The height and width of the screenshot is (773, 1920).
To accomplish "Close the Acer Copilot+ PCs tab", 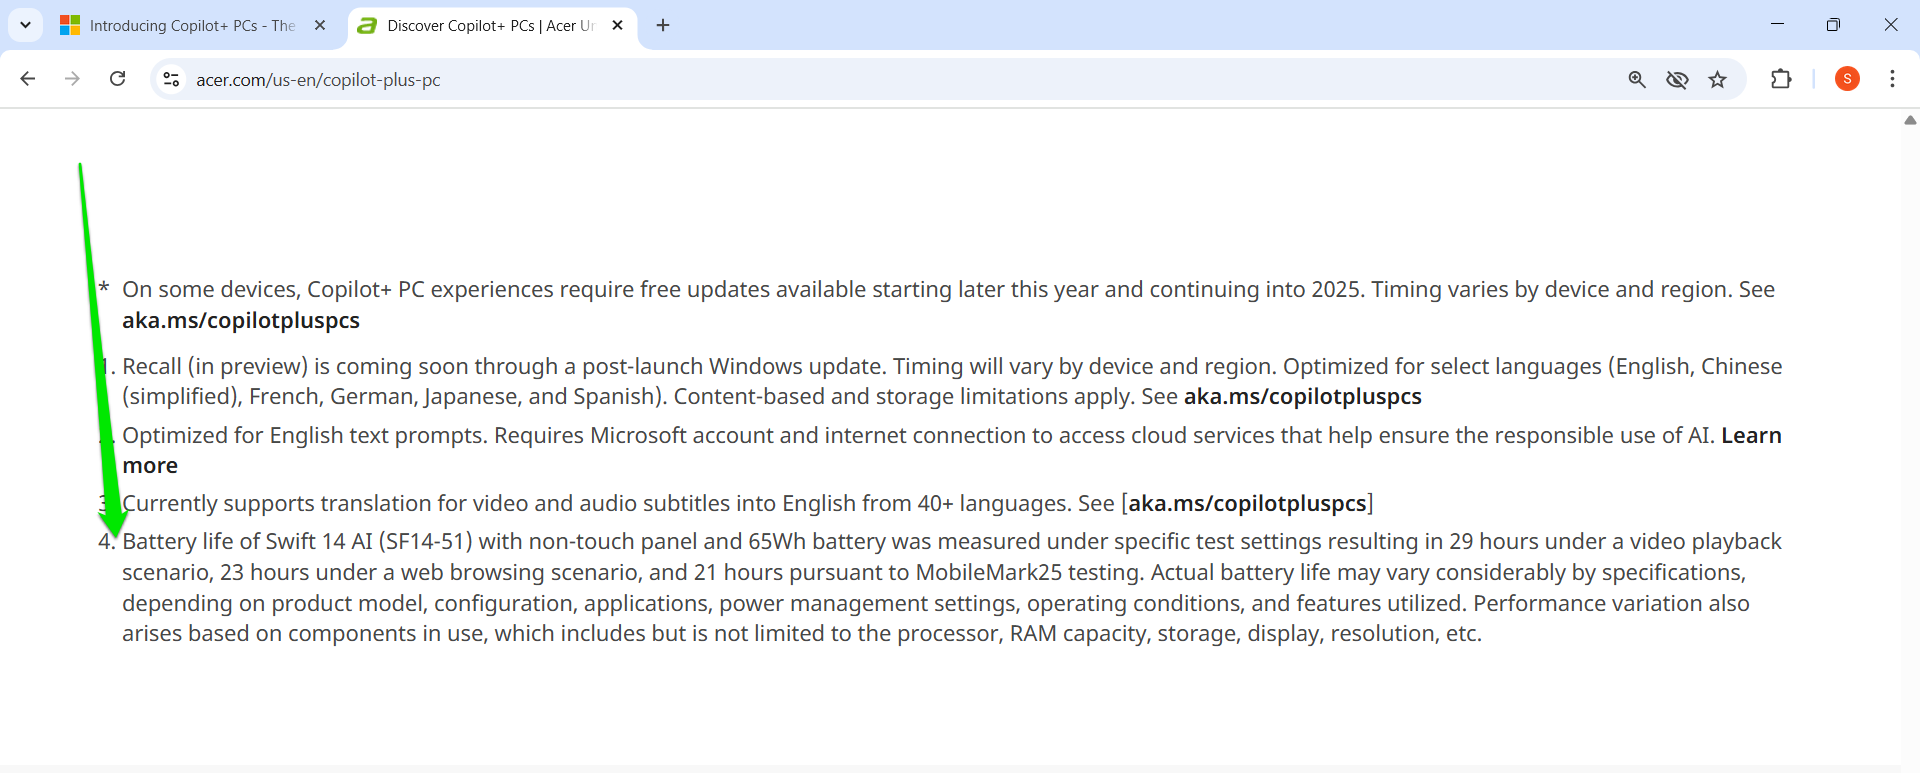I will tap(617, 26).
